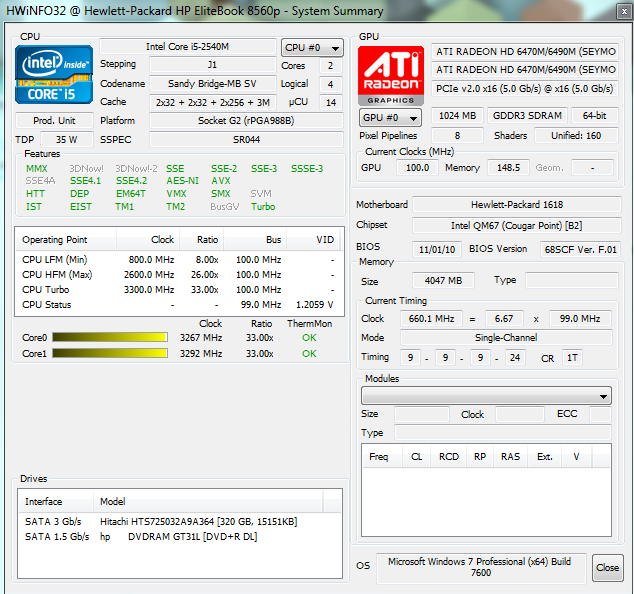Click the AVX feature label

pyautogui.click(x=221, y=181)
